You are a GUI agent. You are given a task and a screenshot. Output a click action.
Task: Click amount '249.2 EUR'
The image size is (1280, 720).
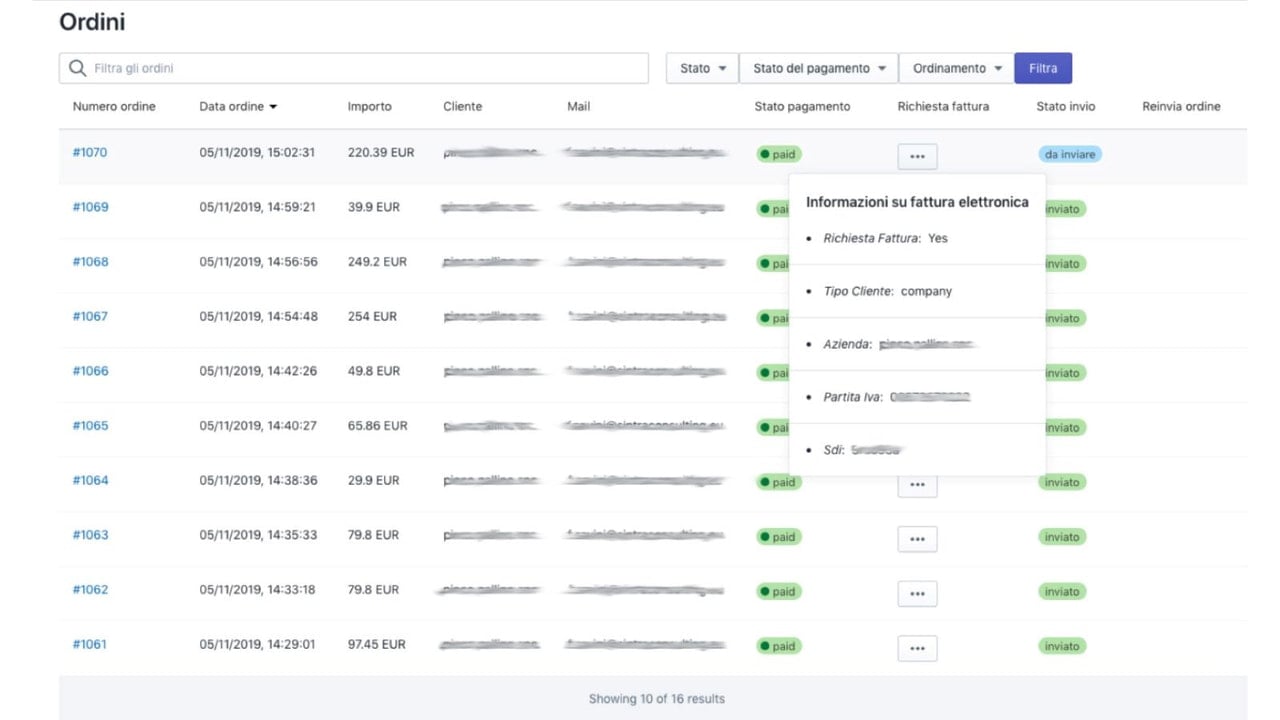point(378,262)
